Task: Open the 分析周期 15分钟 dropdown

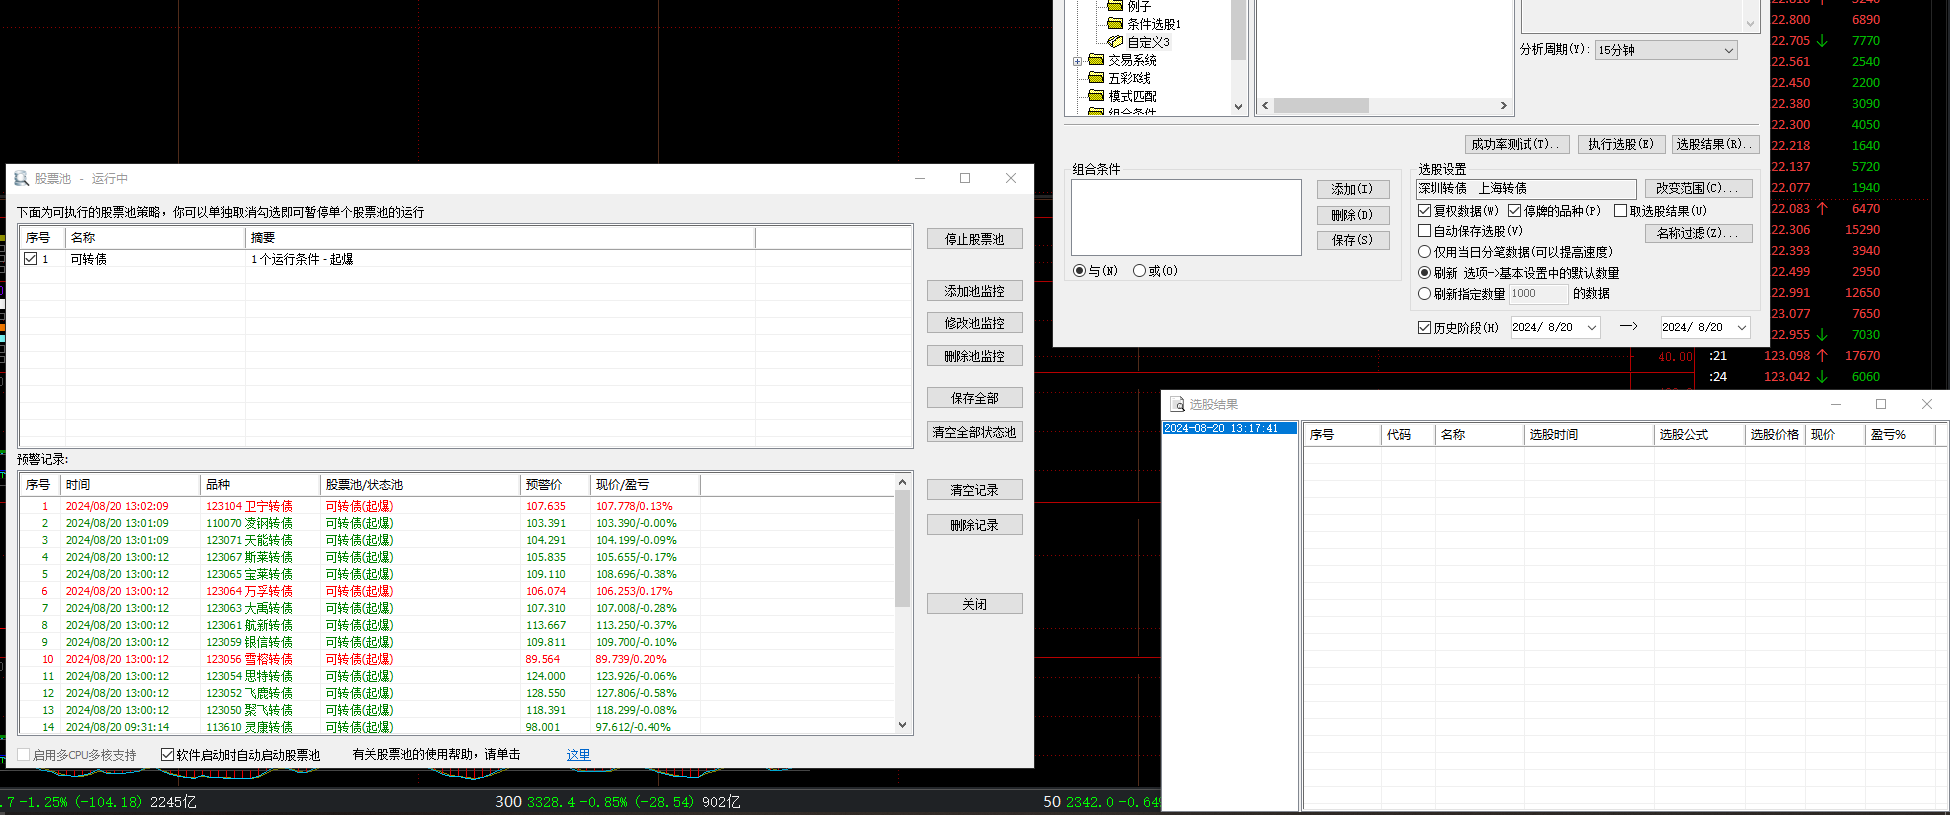Action: [1666, 50]
